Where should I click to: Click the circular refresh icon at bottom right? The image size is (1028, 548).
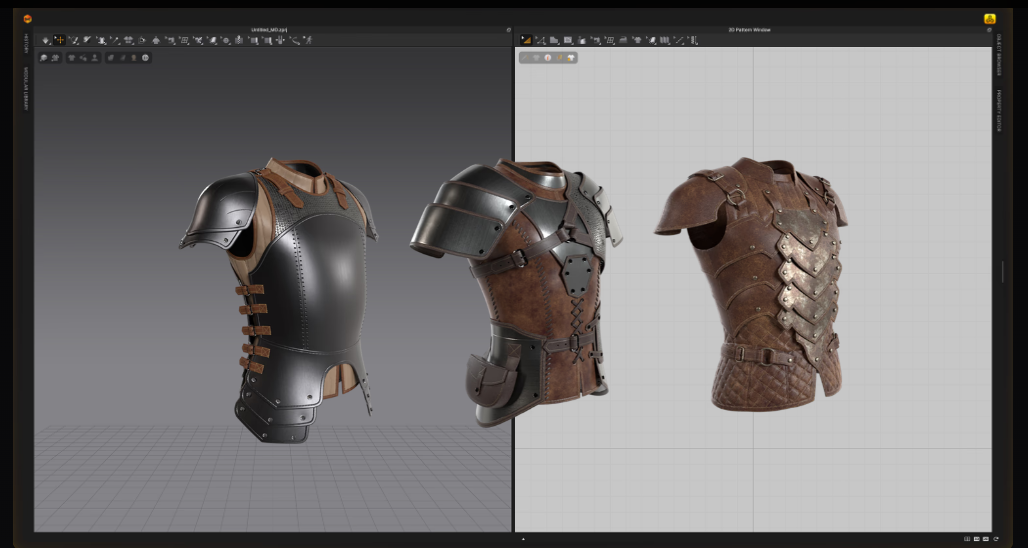994,539
